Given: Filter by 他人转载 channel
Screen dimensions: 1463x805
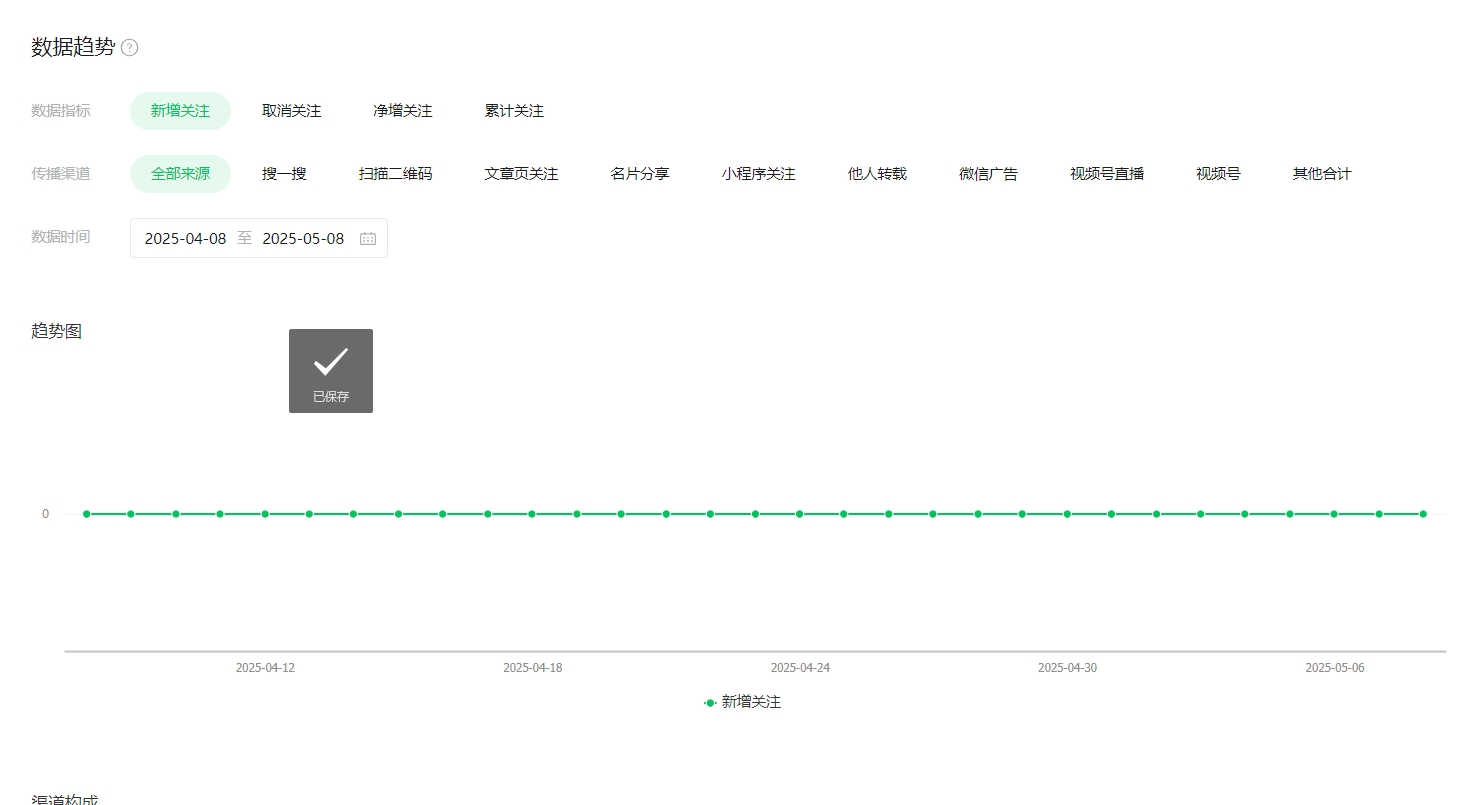Looking at the screenshot, I should pos(877,174).
